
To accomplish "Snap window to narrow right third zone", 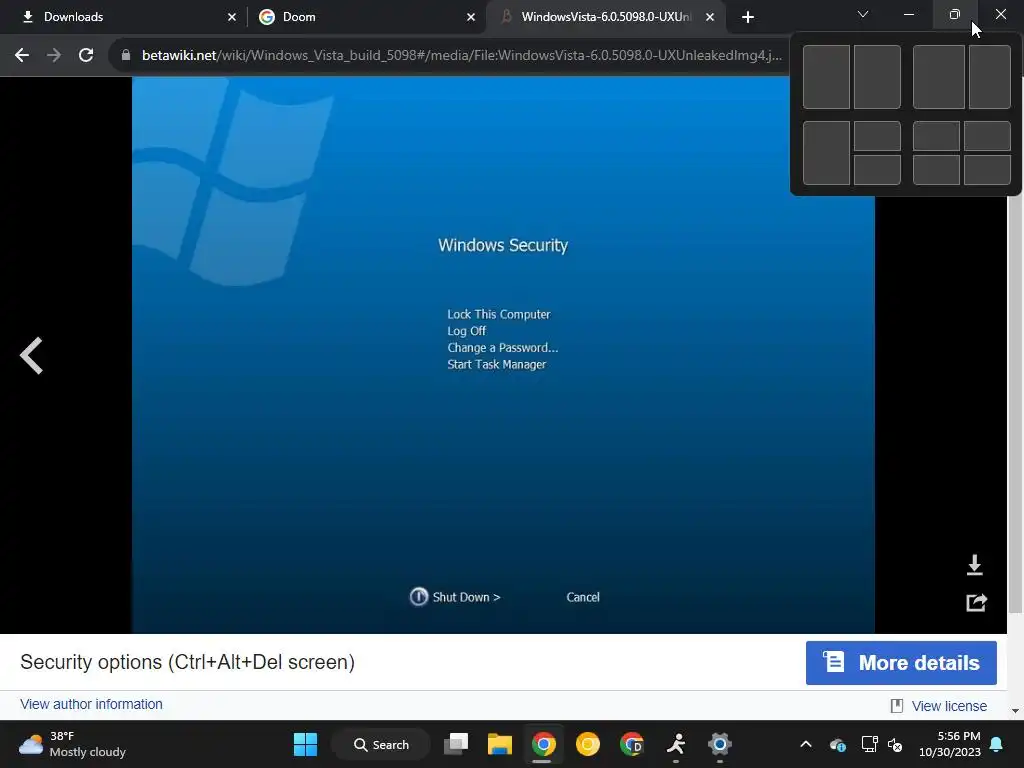I will (x=989, y=77).
